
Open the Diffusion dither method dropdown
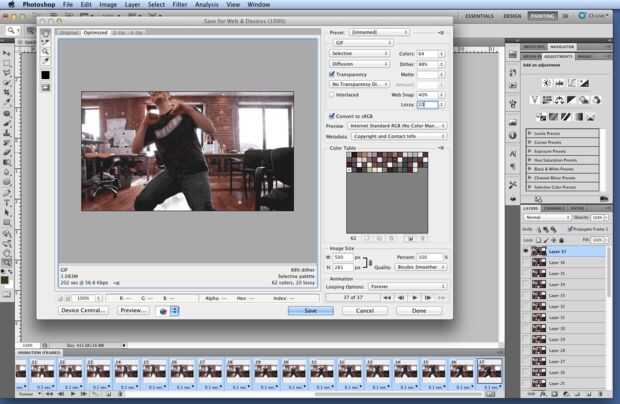click(x=359, y=64)
